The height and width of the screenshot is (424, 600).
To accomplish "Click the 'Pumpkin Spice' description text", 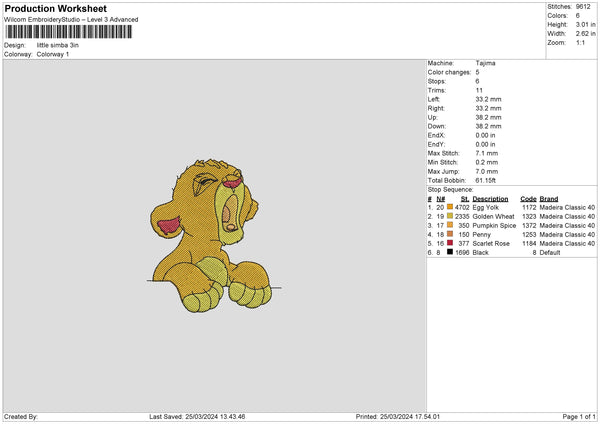I will coord(494,225).
